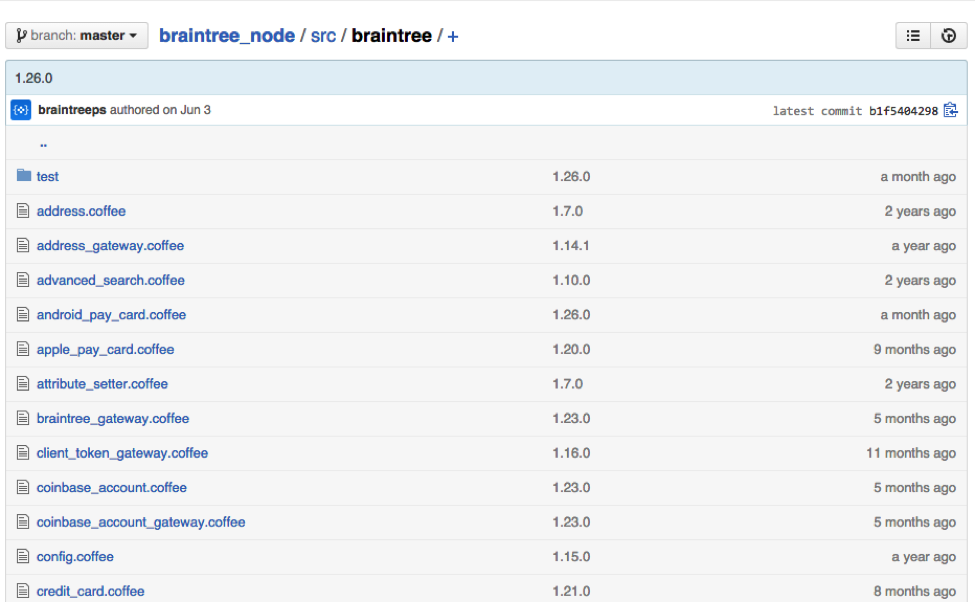Click file icon beside address.coffee
This screenshot has height=603, width=975.
[23, 211]
